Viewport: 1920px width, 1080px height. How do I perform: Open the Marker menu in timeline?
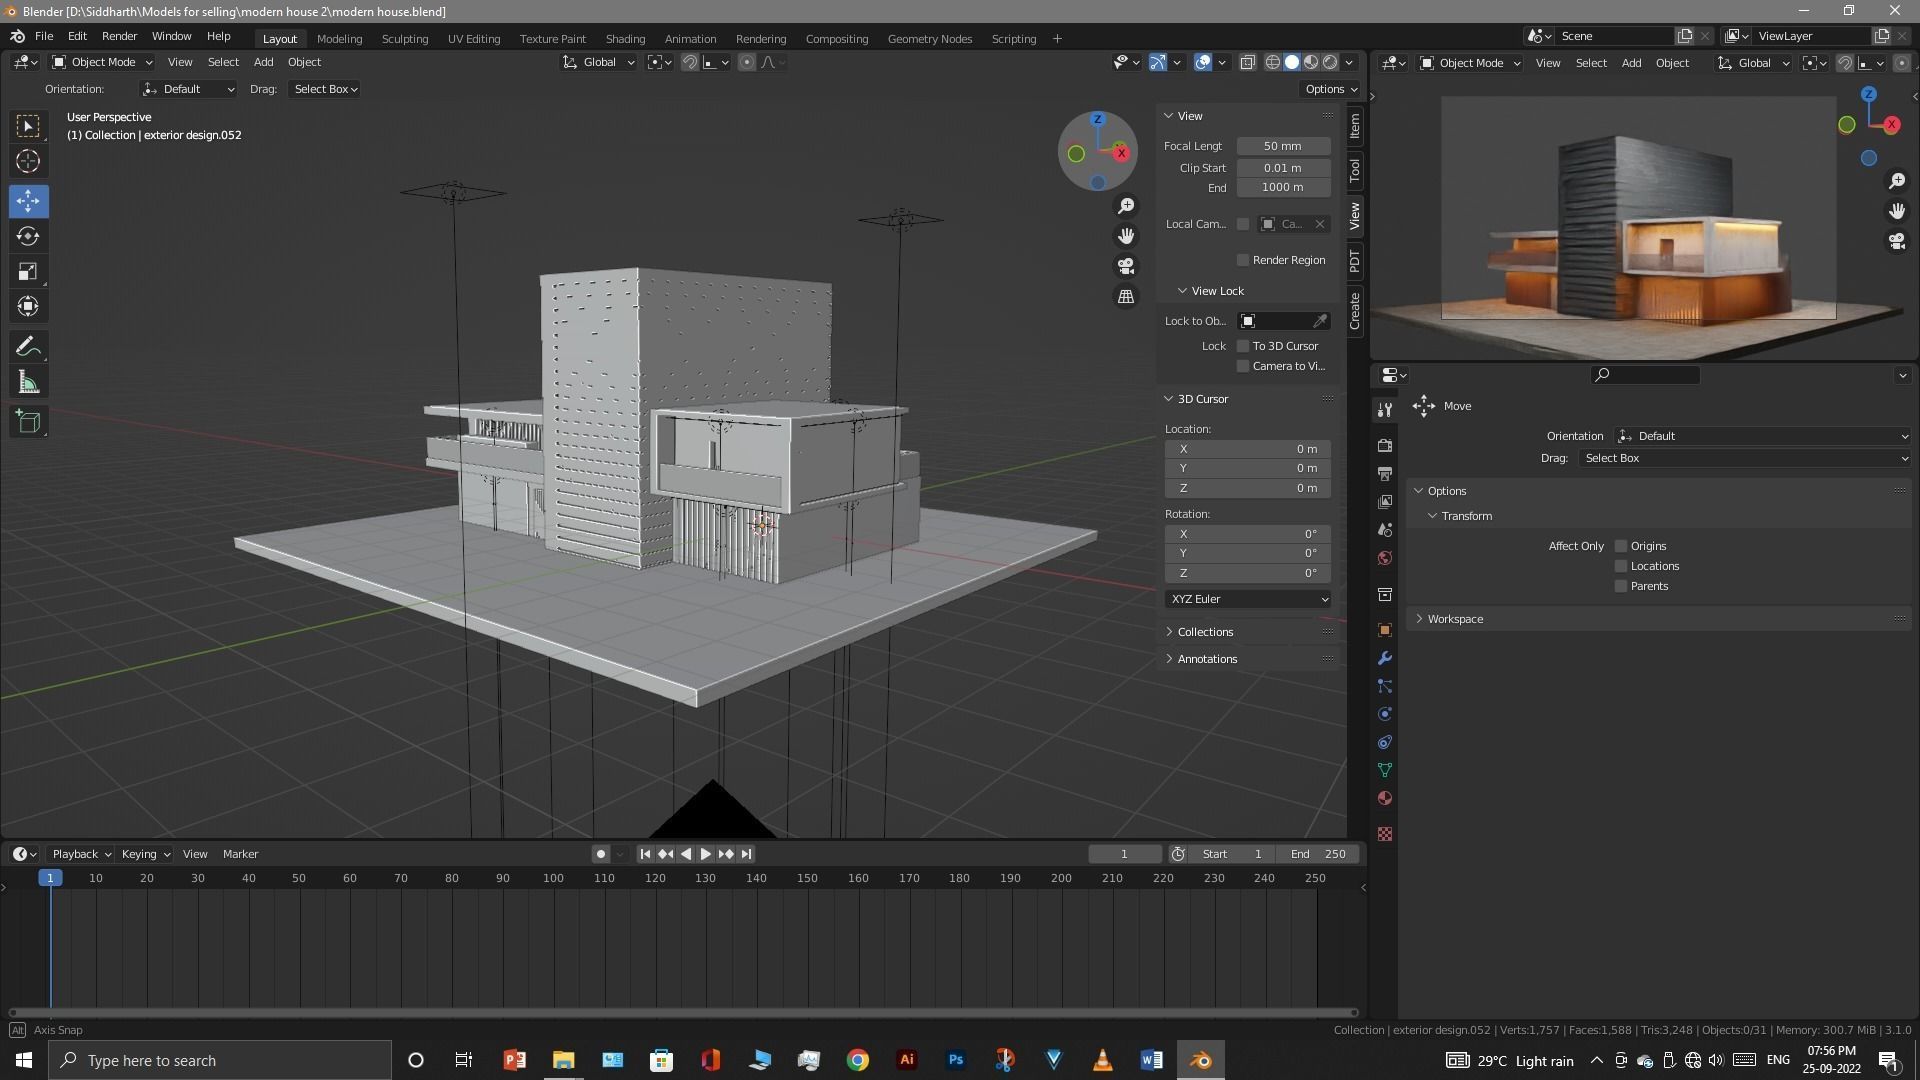240,854
